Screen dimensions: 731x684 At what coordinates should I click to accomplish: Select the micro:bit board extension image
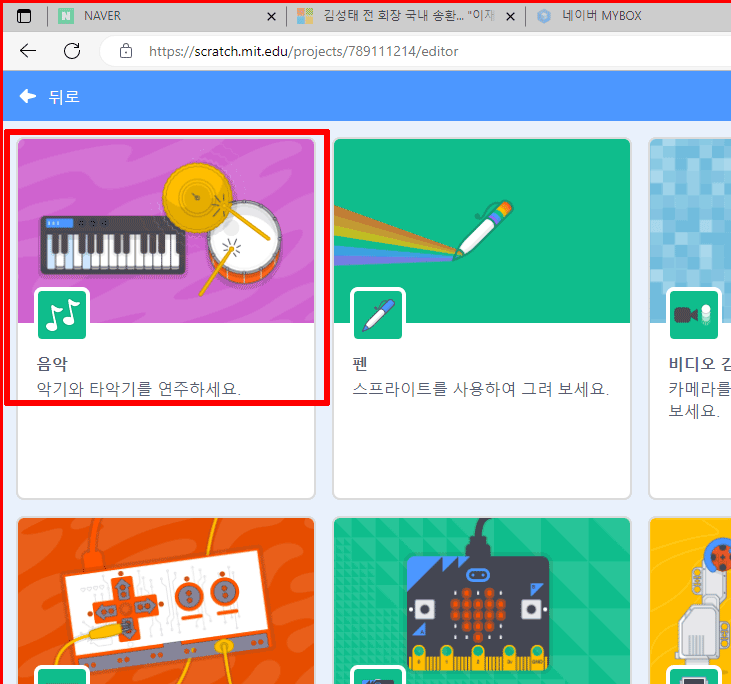pos(482,601)
